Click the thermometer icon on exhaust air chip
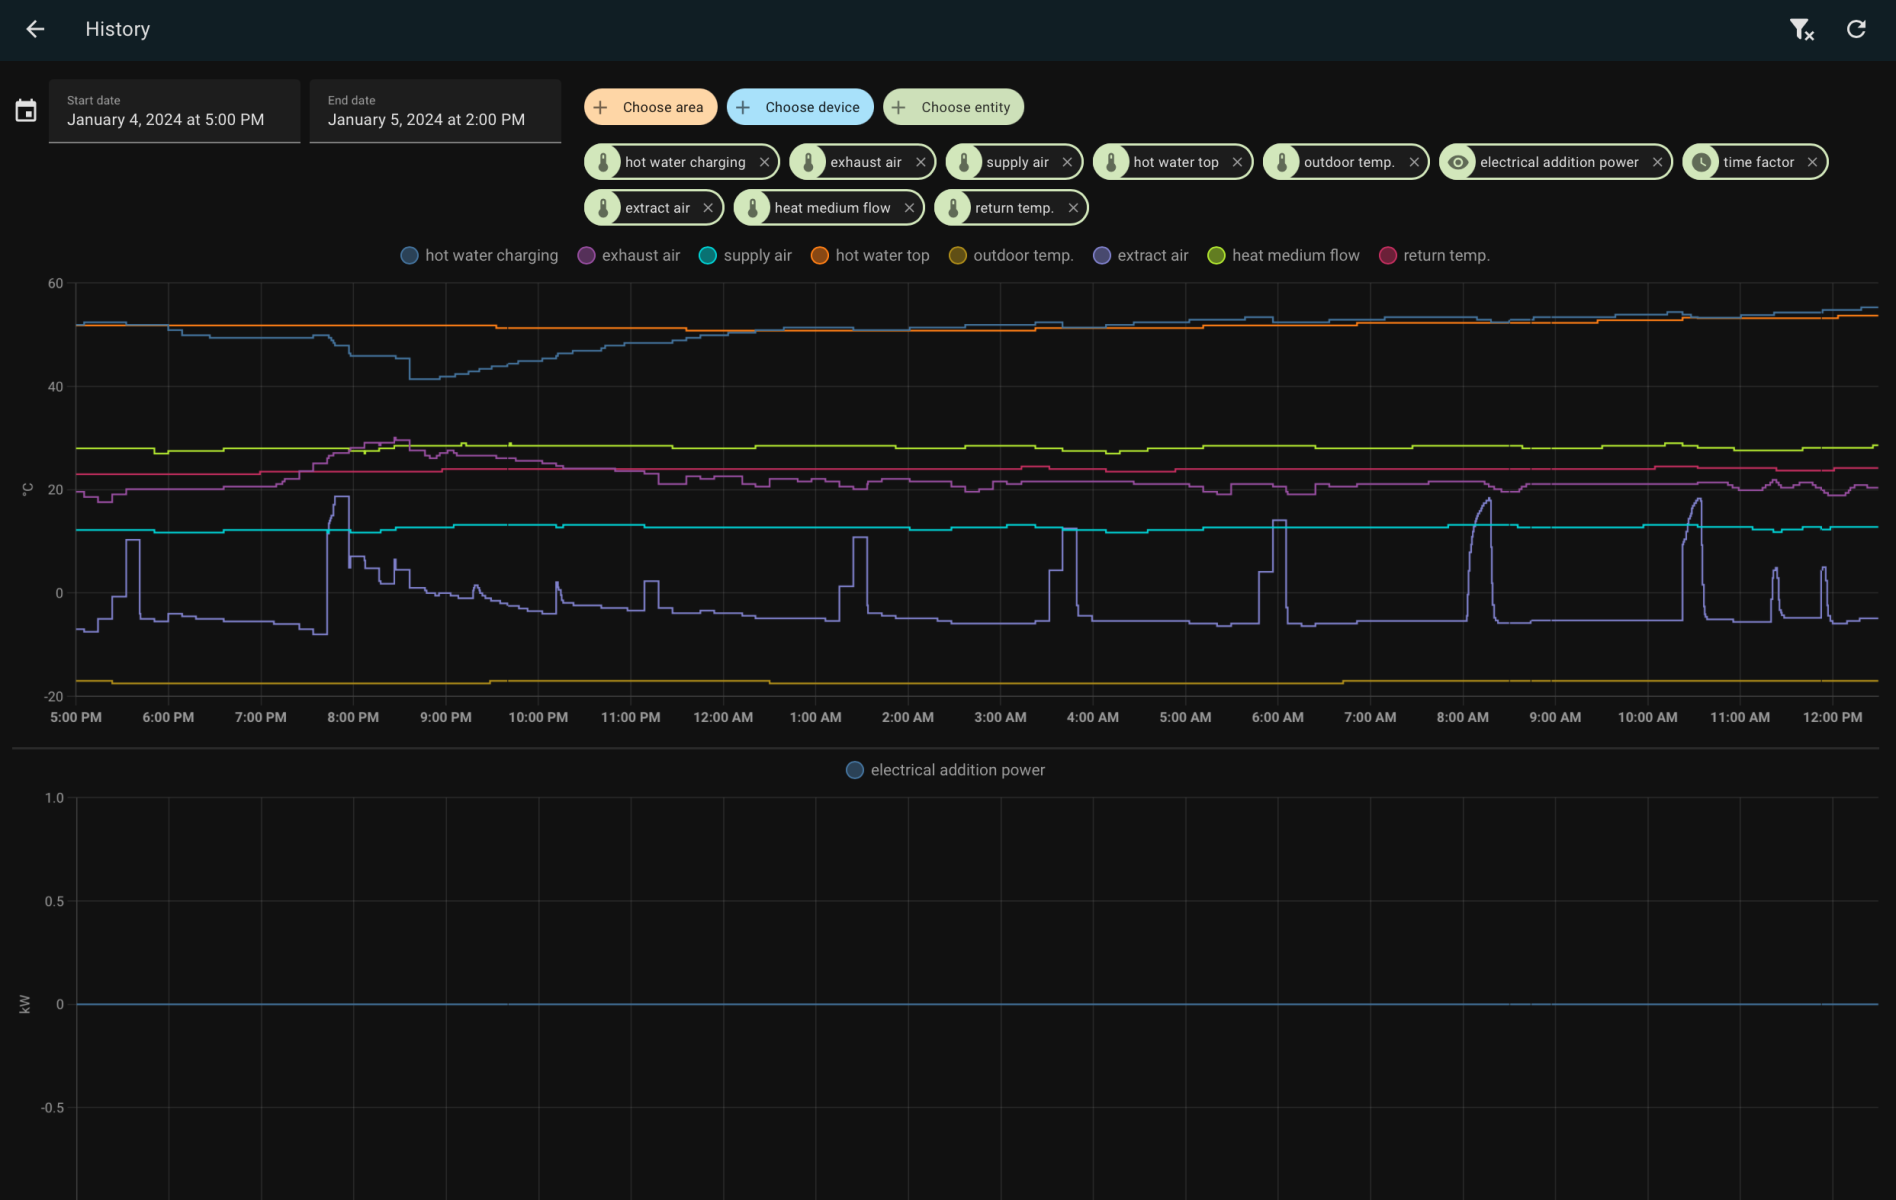This screenshot has width=1896, height=1200. tap(808, 162)
